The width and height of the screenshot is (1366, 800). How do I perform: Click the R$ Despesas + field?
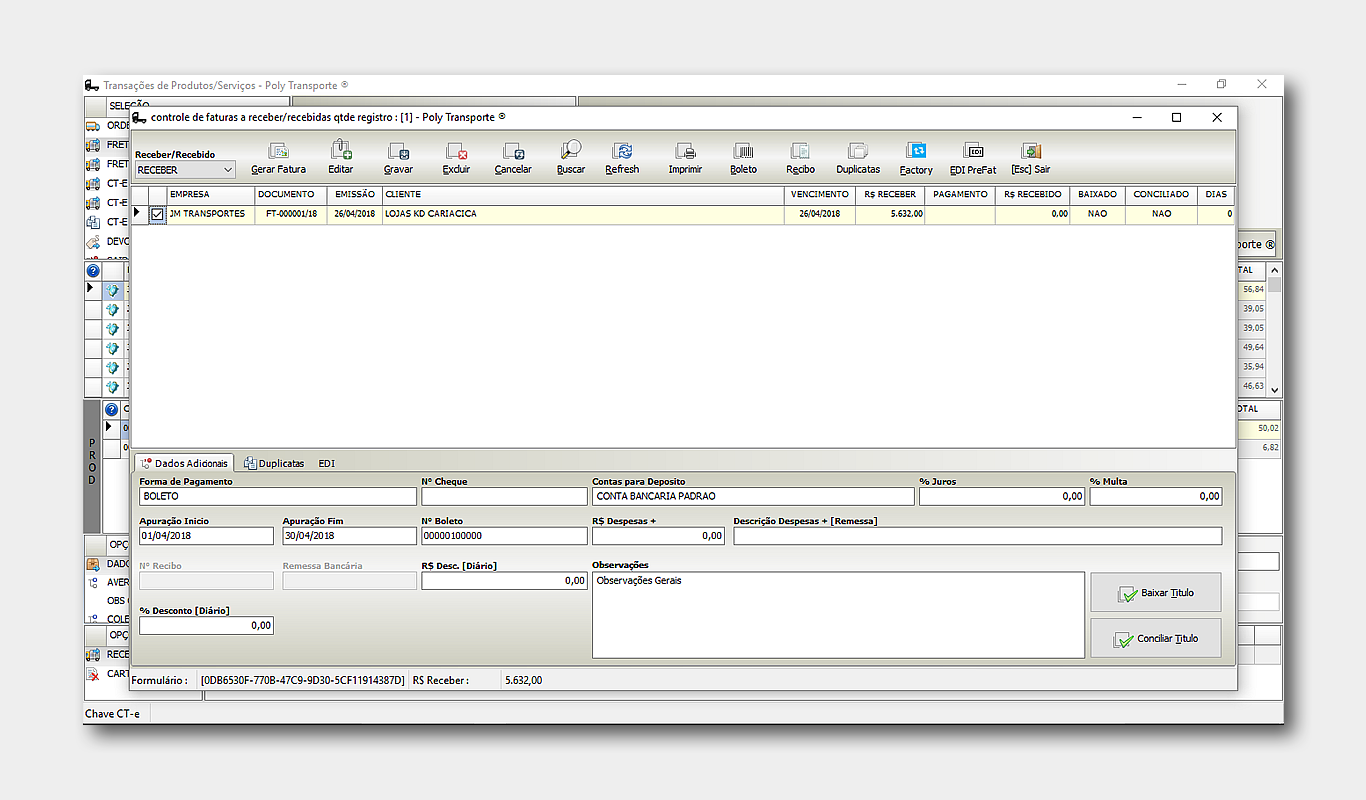[658, 536]
